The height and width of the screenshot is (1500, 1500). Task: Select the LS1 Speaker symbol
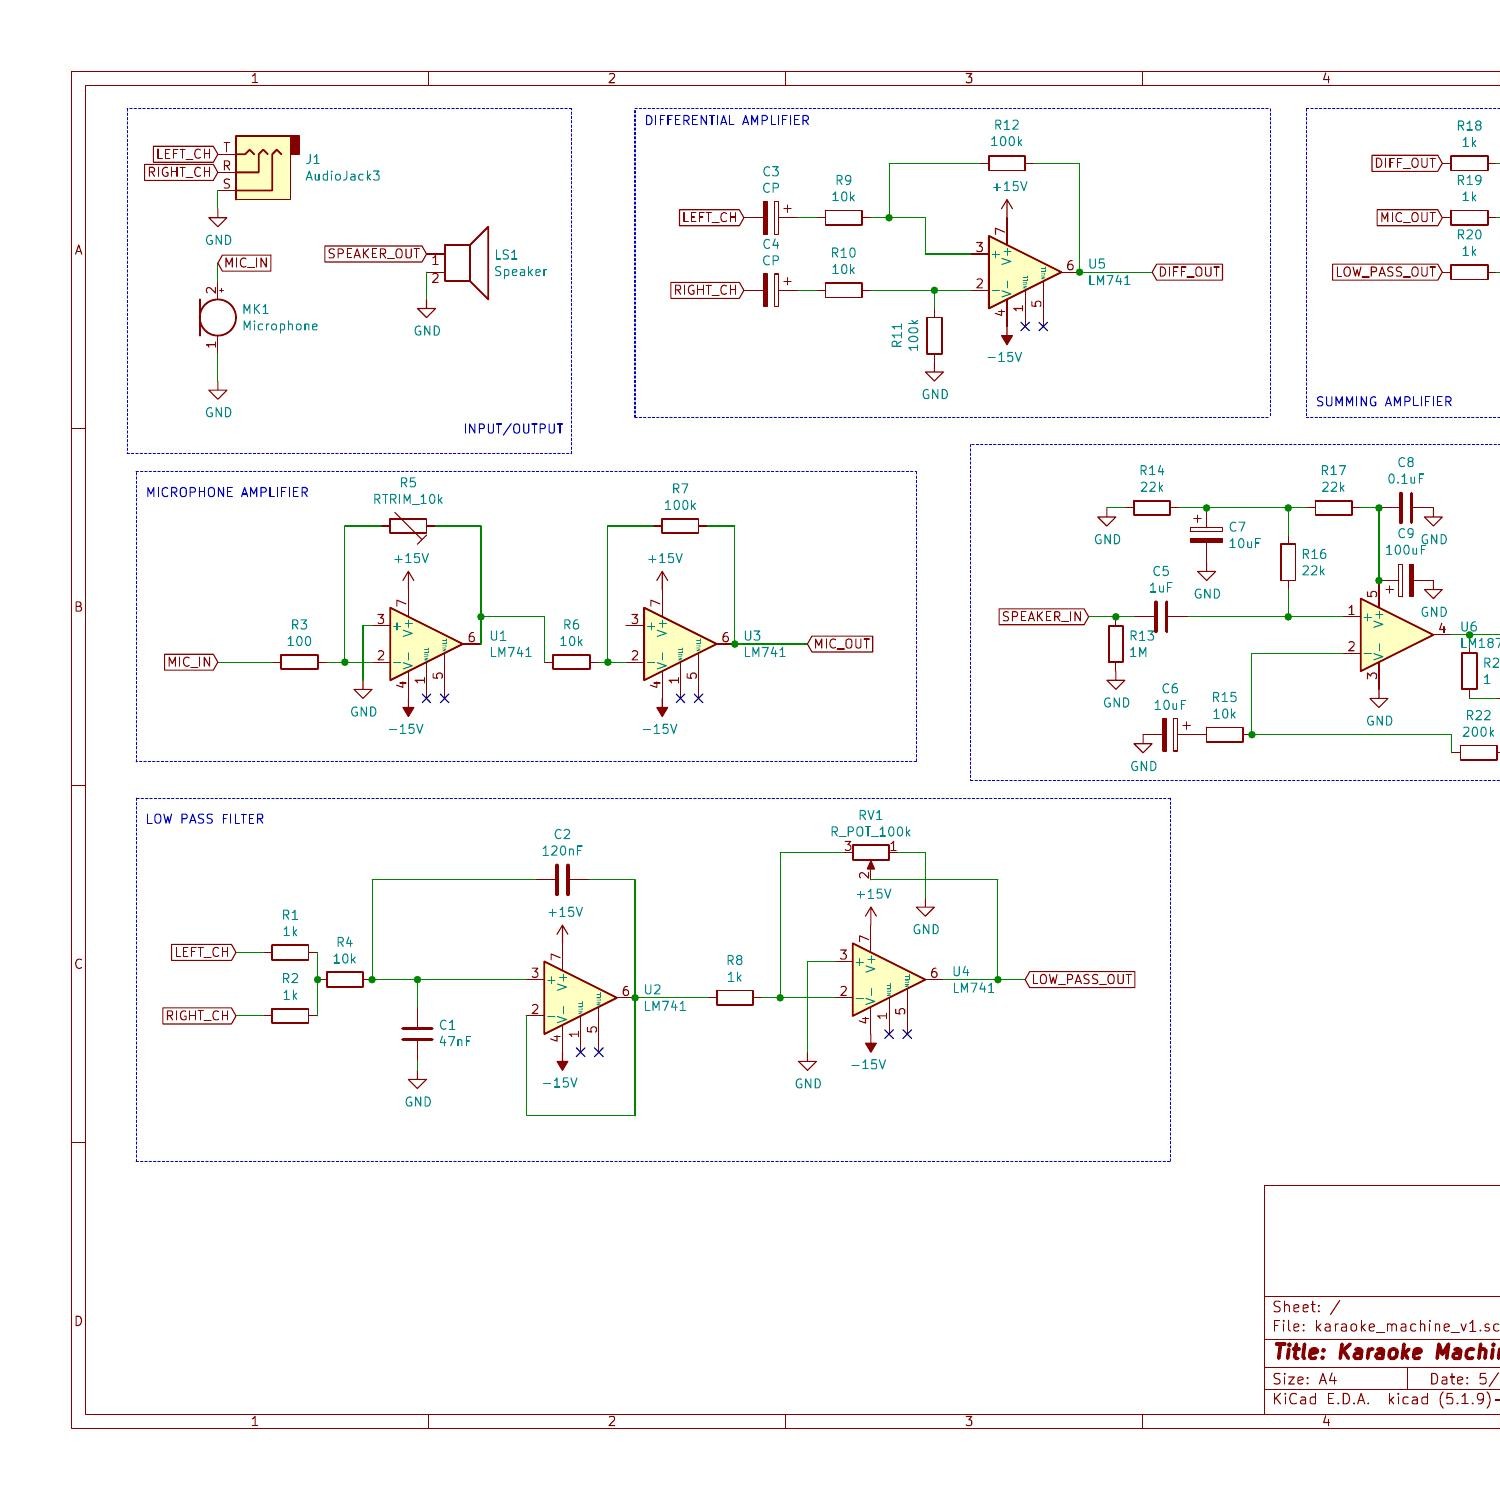468,265
